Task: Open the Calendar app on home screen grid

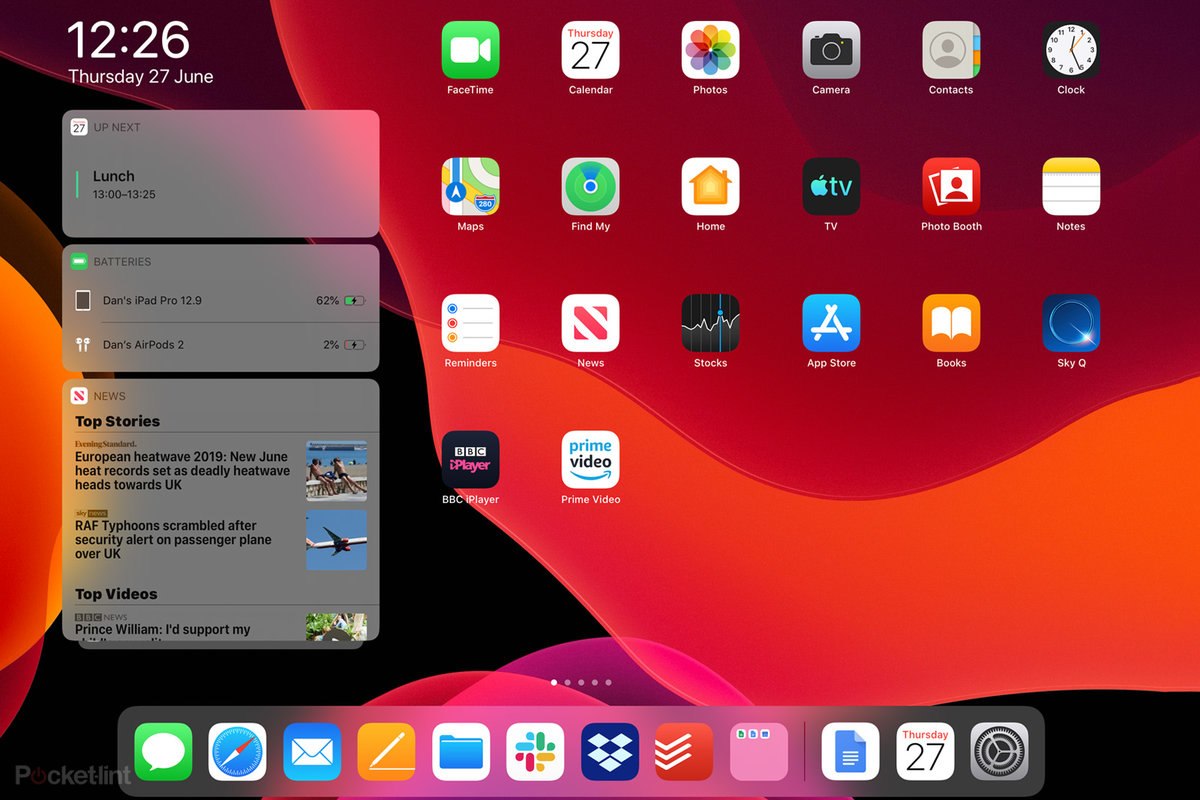Action: click(590, 50)
